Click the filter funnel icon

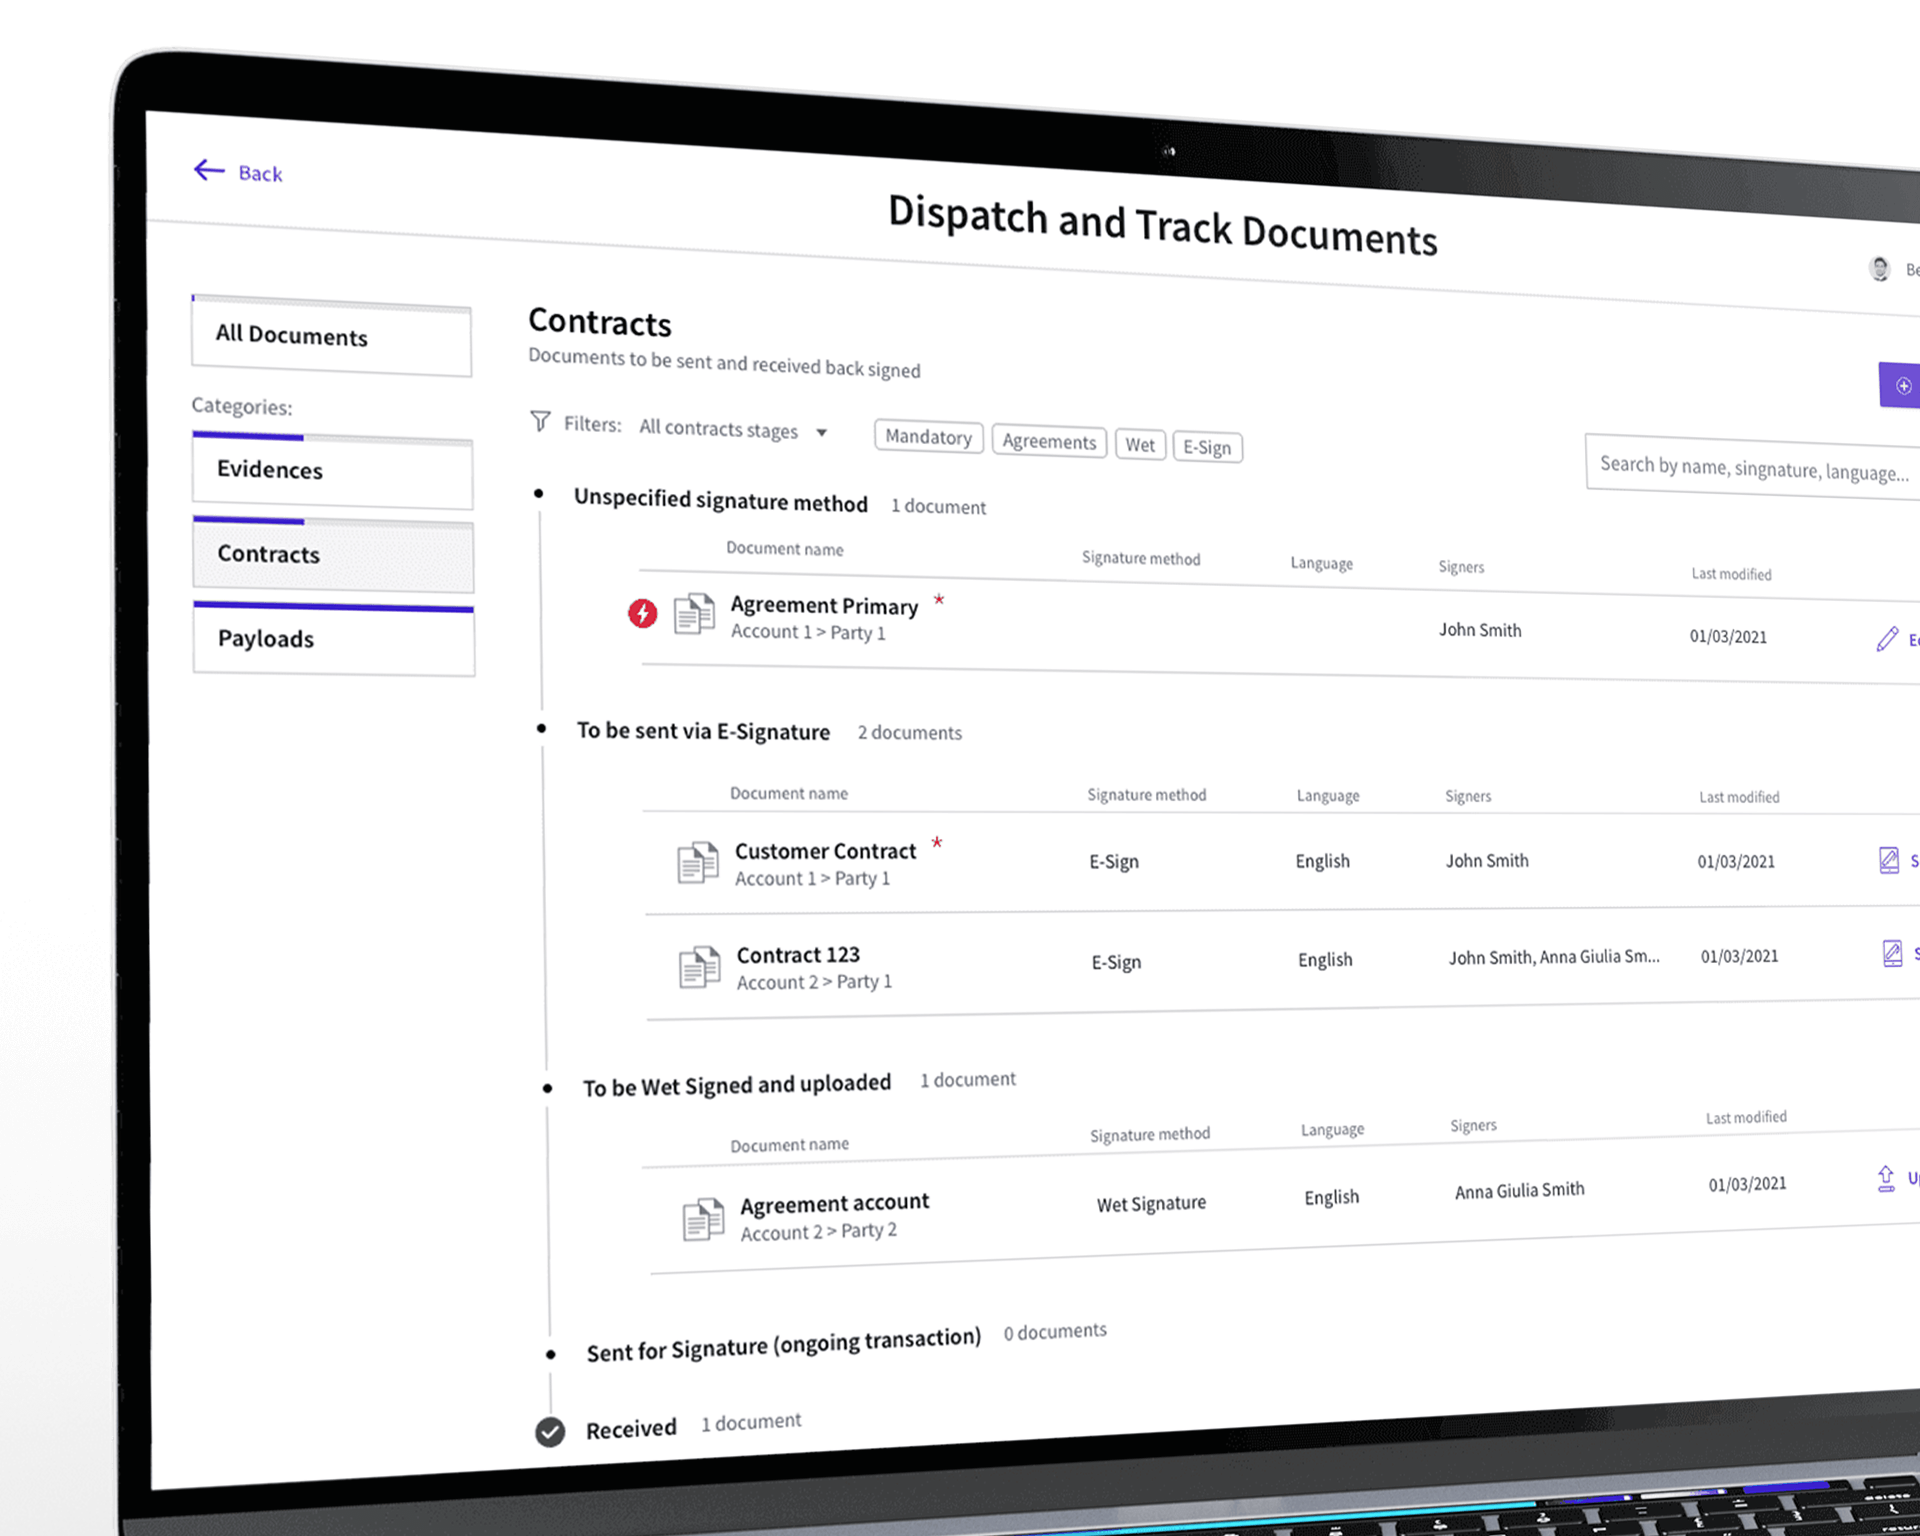(x=540, y=421)
